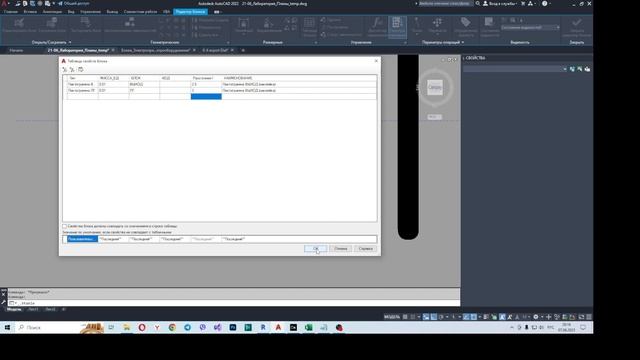
Task: Click the Отмена button in the dialog
Action: 340,249
